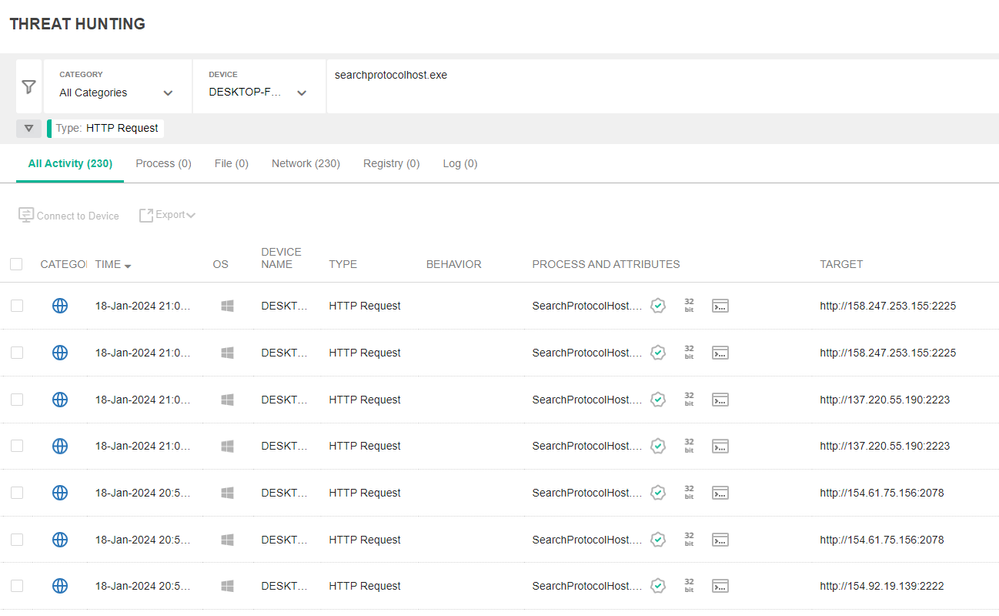This screenshot has width=999, height=616.
Task: Check the first row's checkbox
Action: pyautogui.click(x=16, y=306)
